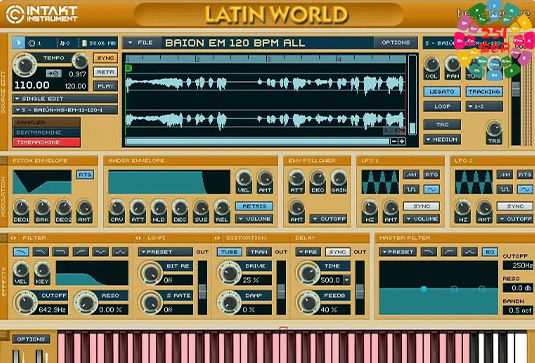The width and height of the screenshot is (535, 363).
Task: Choose the square waveform icon in LFO 2
Action: 505,189
